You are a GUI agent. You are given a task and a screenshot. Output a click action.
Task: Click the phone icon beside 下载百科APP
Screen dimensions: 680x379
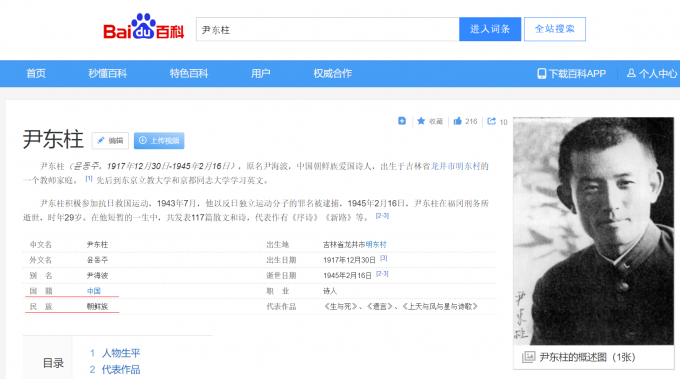coord(542,74)
